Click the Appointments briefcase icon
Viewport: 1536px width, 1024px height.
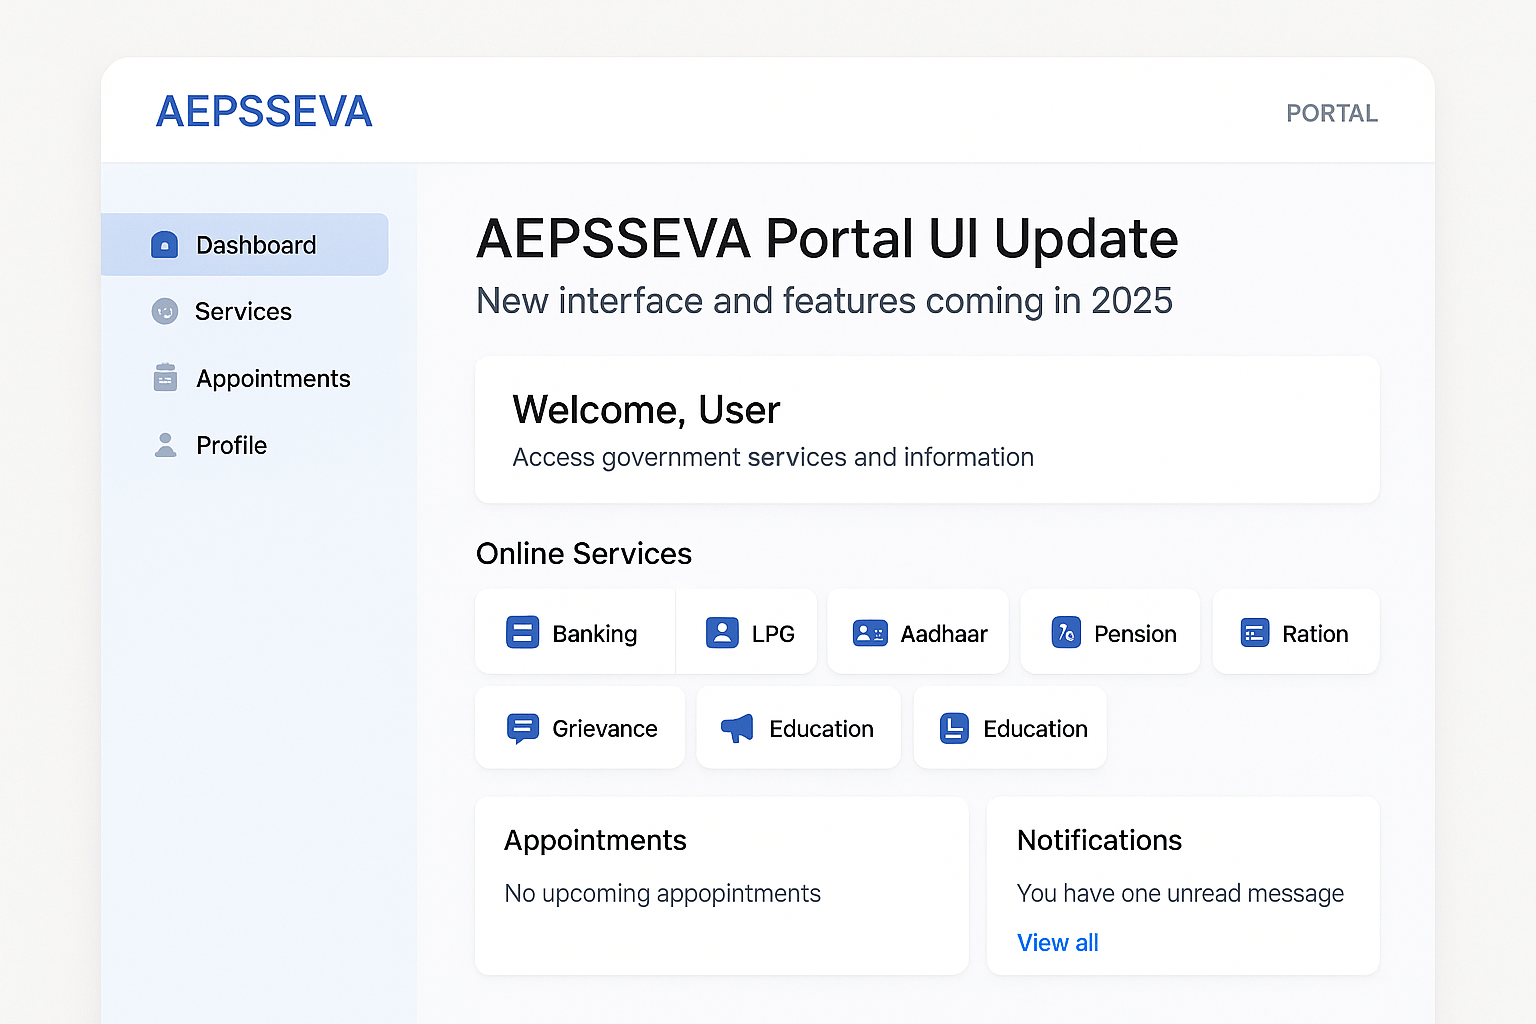click(164, 377)
